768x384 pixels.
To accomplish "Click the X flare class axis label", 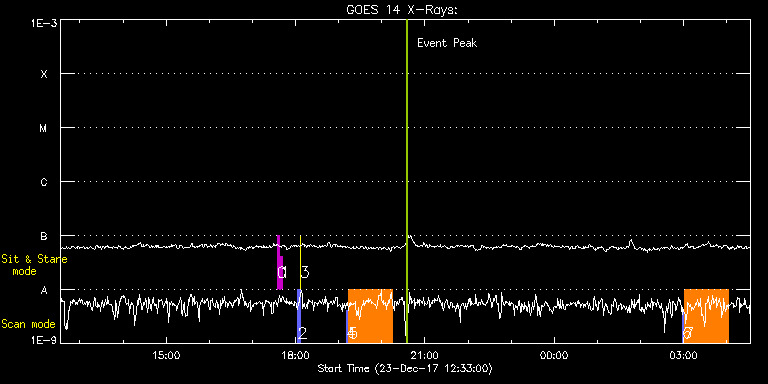I will [44, 74].
